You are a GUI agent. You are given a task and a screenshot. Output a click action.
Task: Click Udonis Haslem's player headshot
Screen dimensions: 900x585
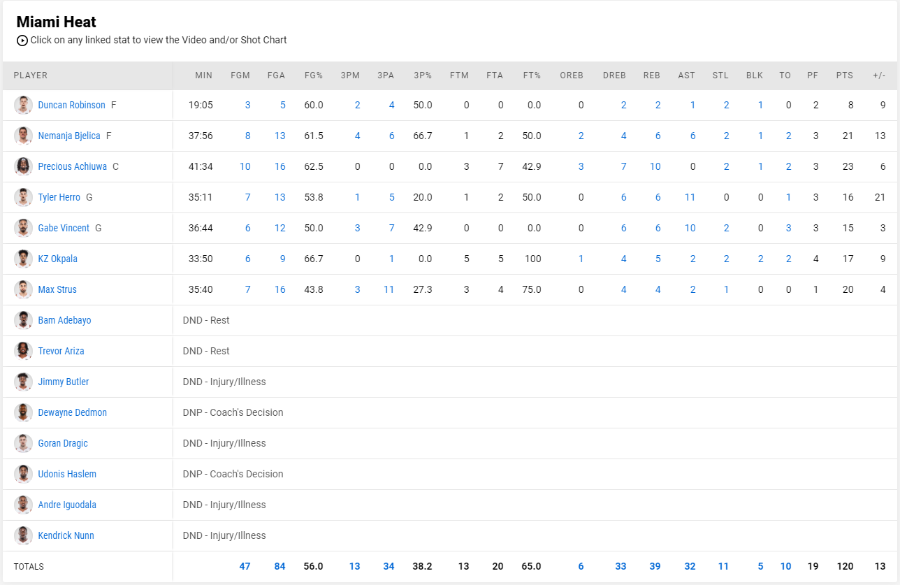23,474
